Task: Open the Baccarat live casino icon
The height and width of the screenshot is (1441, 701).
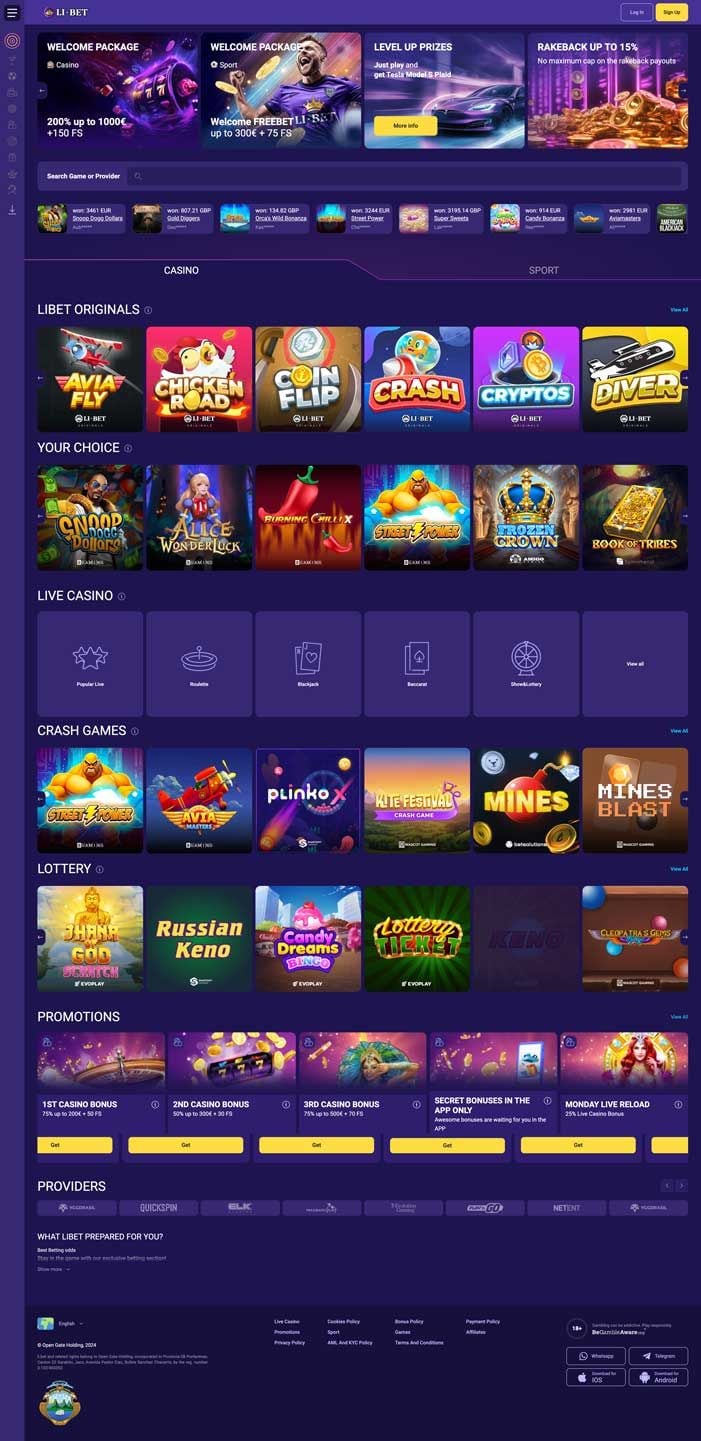Action: 417,659
